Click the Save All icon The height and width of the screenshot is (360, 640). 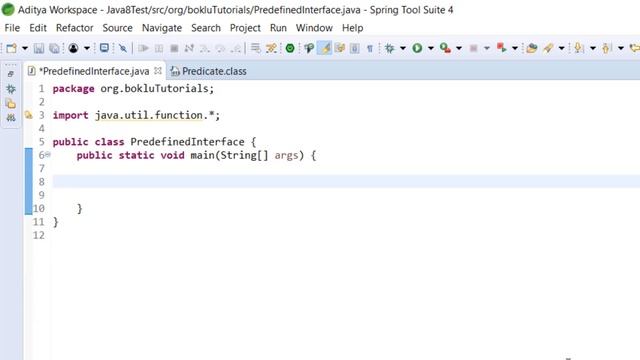click(54, 48)
